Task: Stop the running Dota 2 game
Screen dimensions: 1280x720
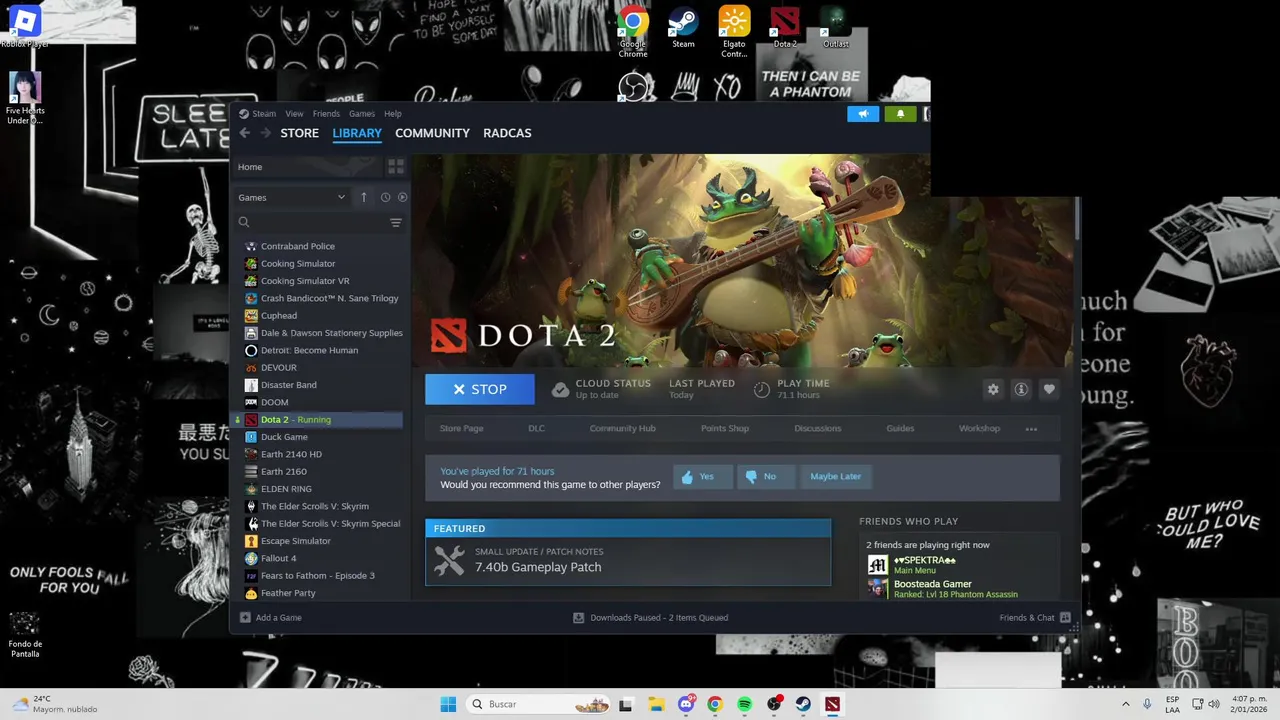Action: click(x=480, y=389)
